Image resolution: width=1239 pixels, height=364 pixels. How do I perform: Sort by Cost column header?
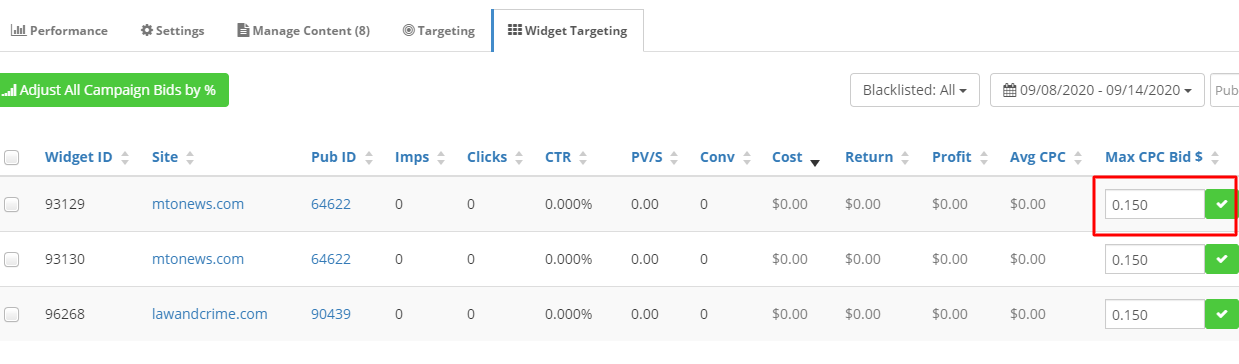click(796, 157)
